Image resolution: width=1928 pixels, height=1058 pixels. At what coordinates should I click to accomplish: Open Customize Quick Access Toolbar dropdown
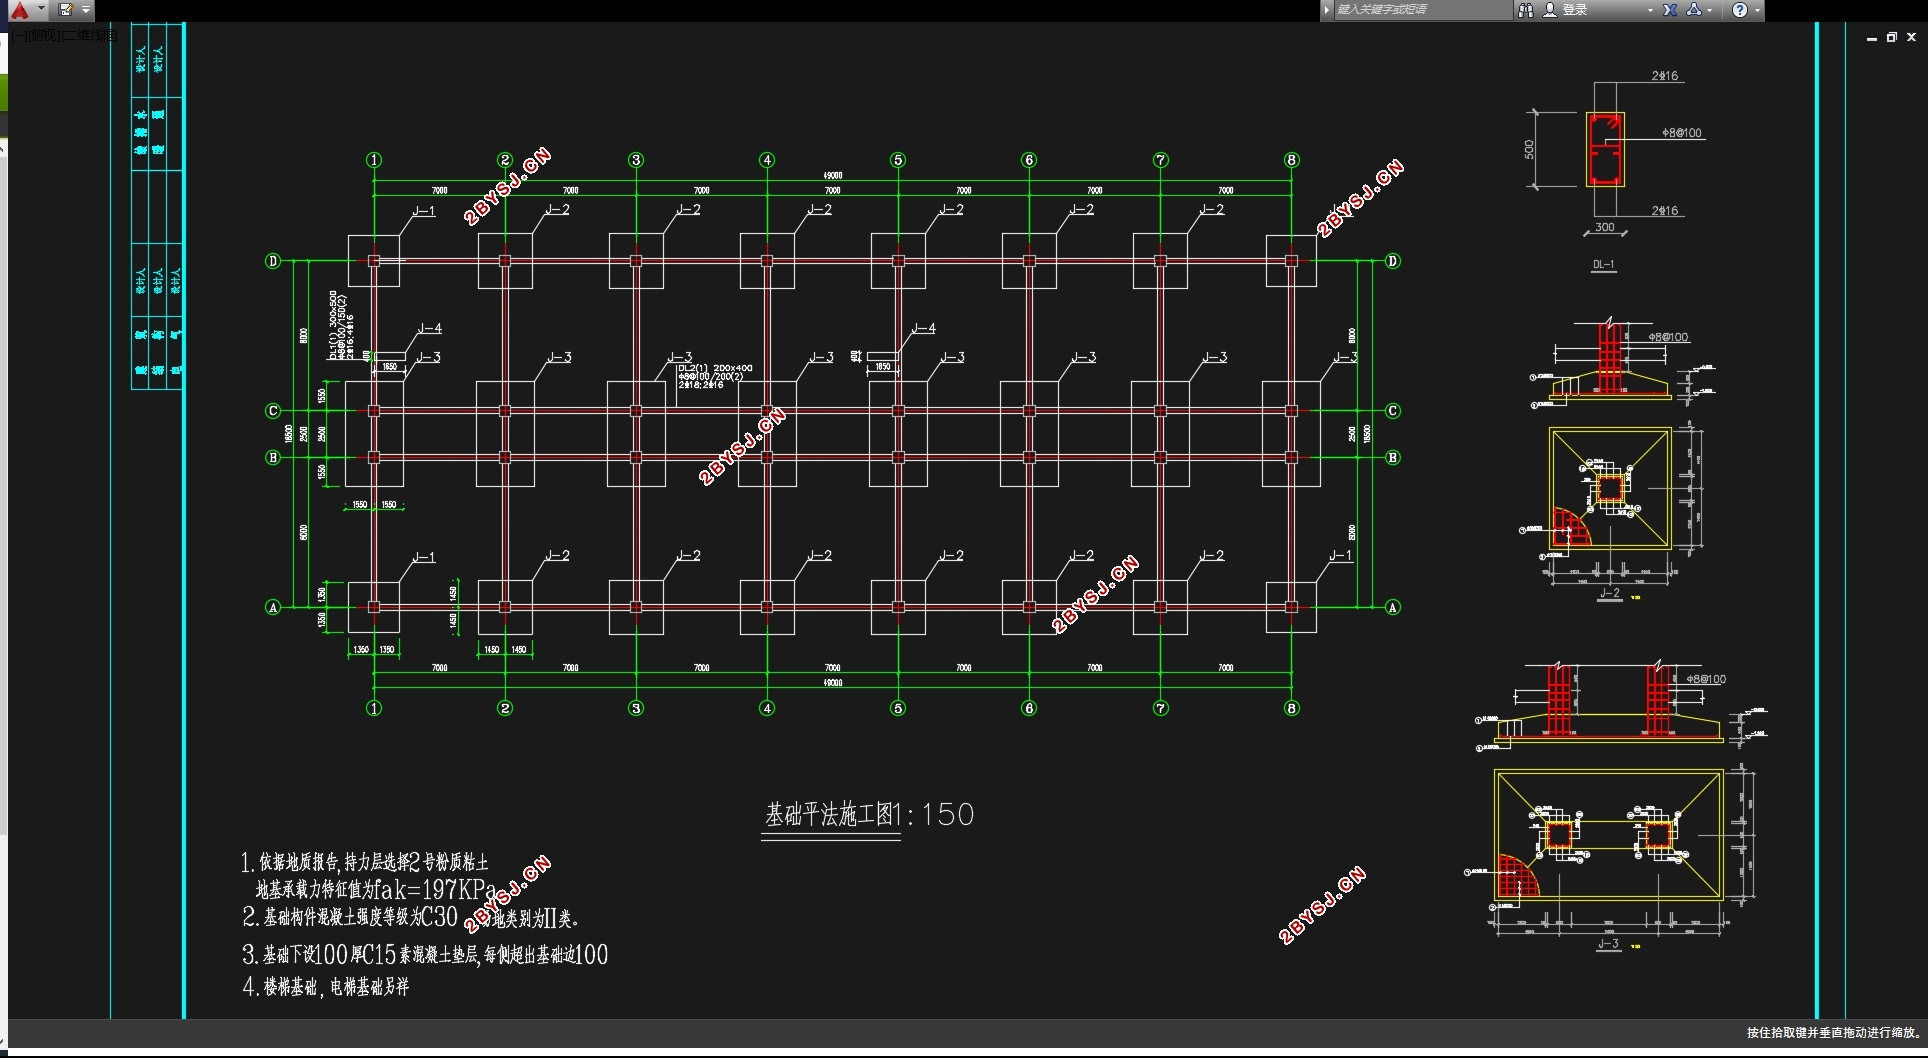coord(86,10)
